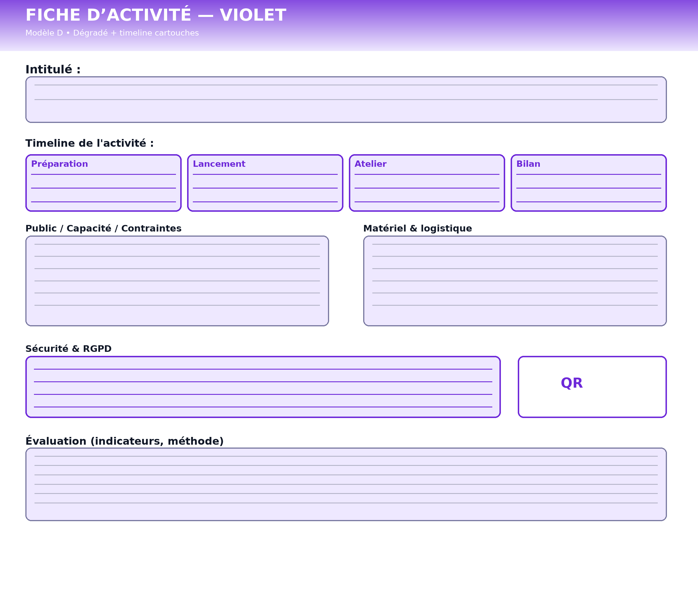Click inside the Public / Capacité / Contraintes box

point(177,281)
